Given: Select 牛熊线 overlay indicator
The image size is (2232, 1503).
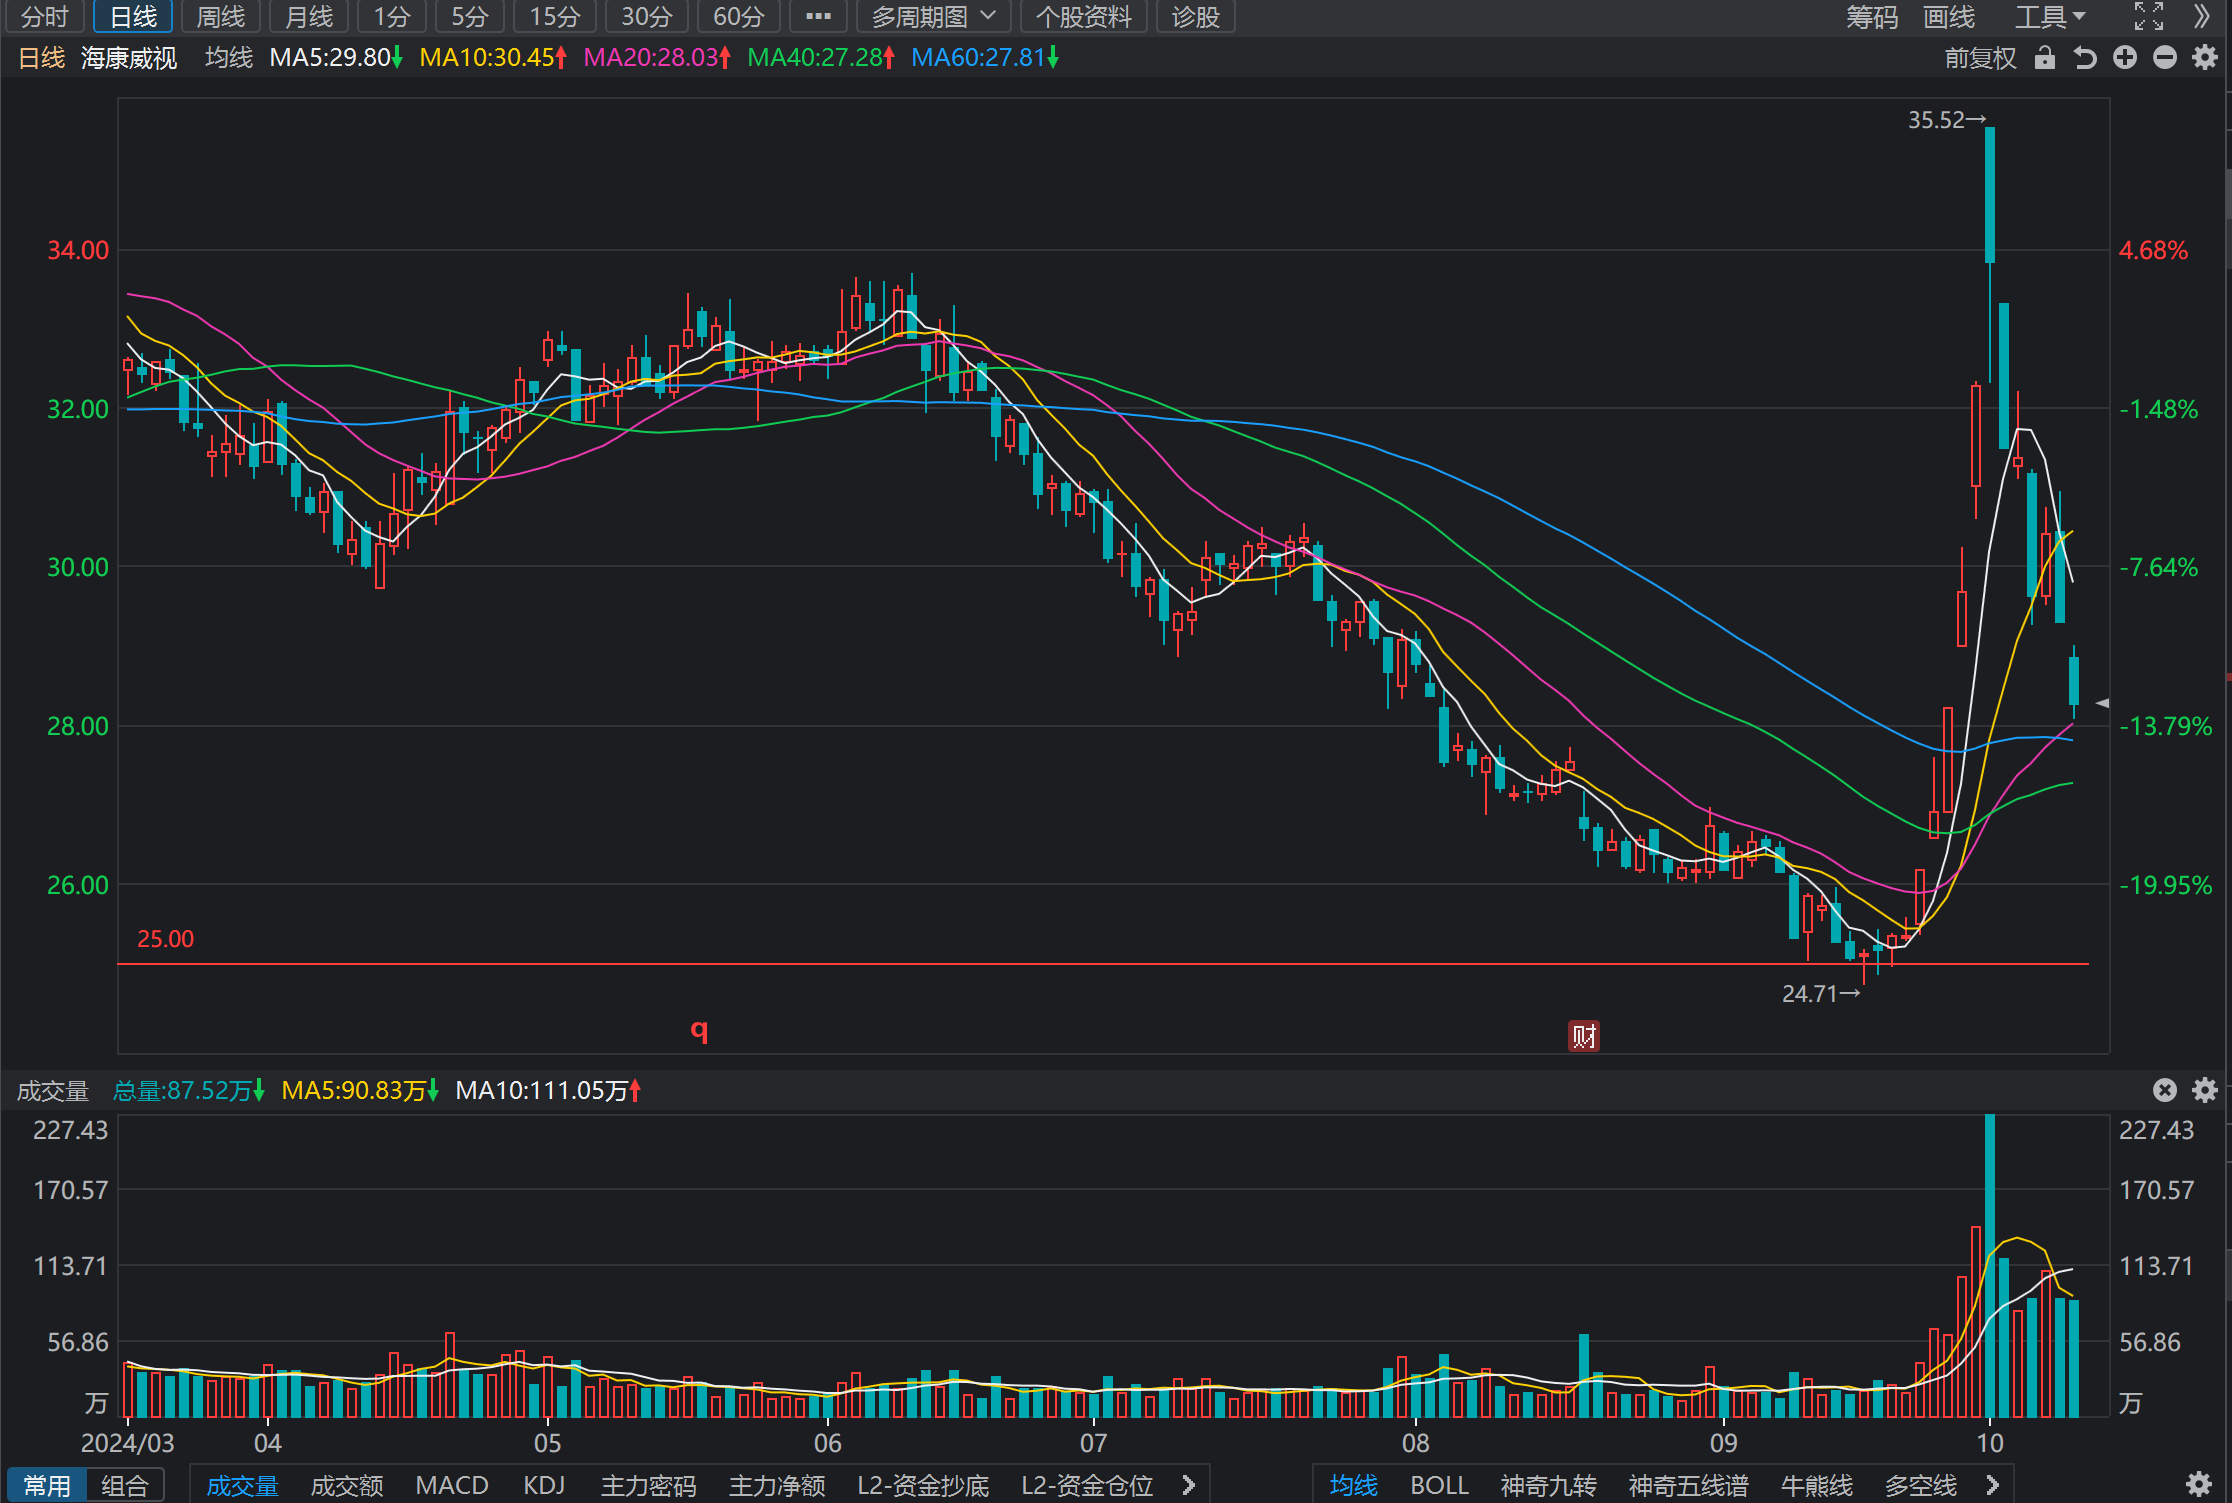Looking at the screenshot, I should click(1816, 1485).
